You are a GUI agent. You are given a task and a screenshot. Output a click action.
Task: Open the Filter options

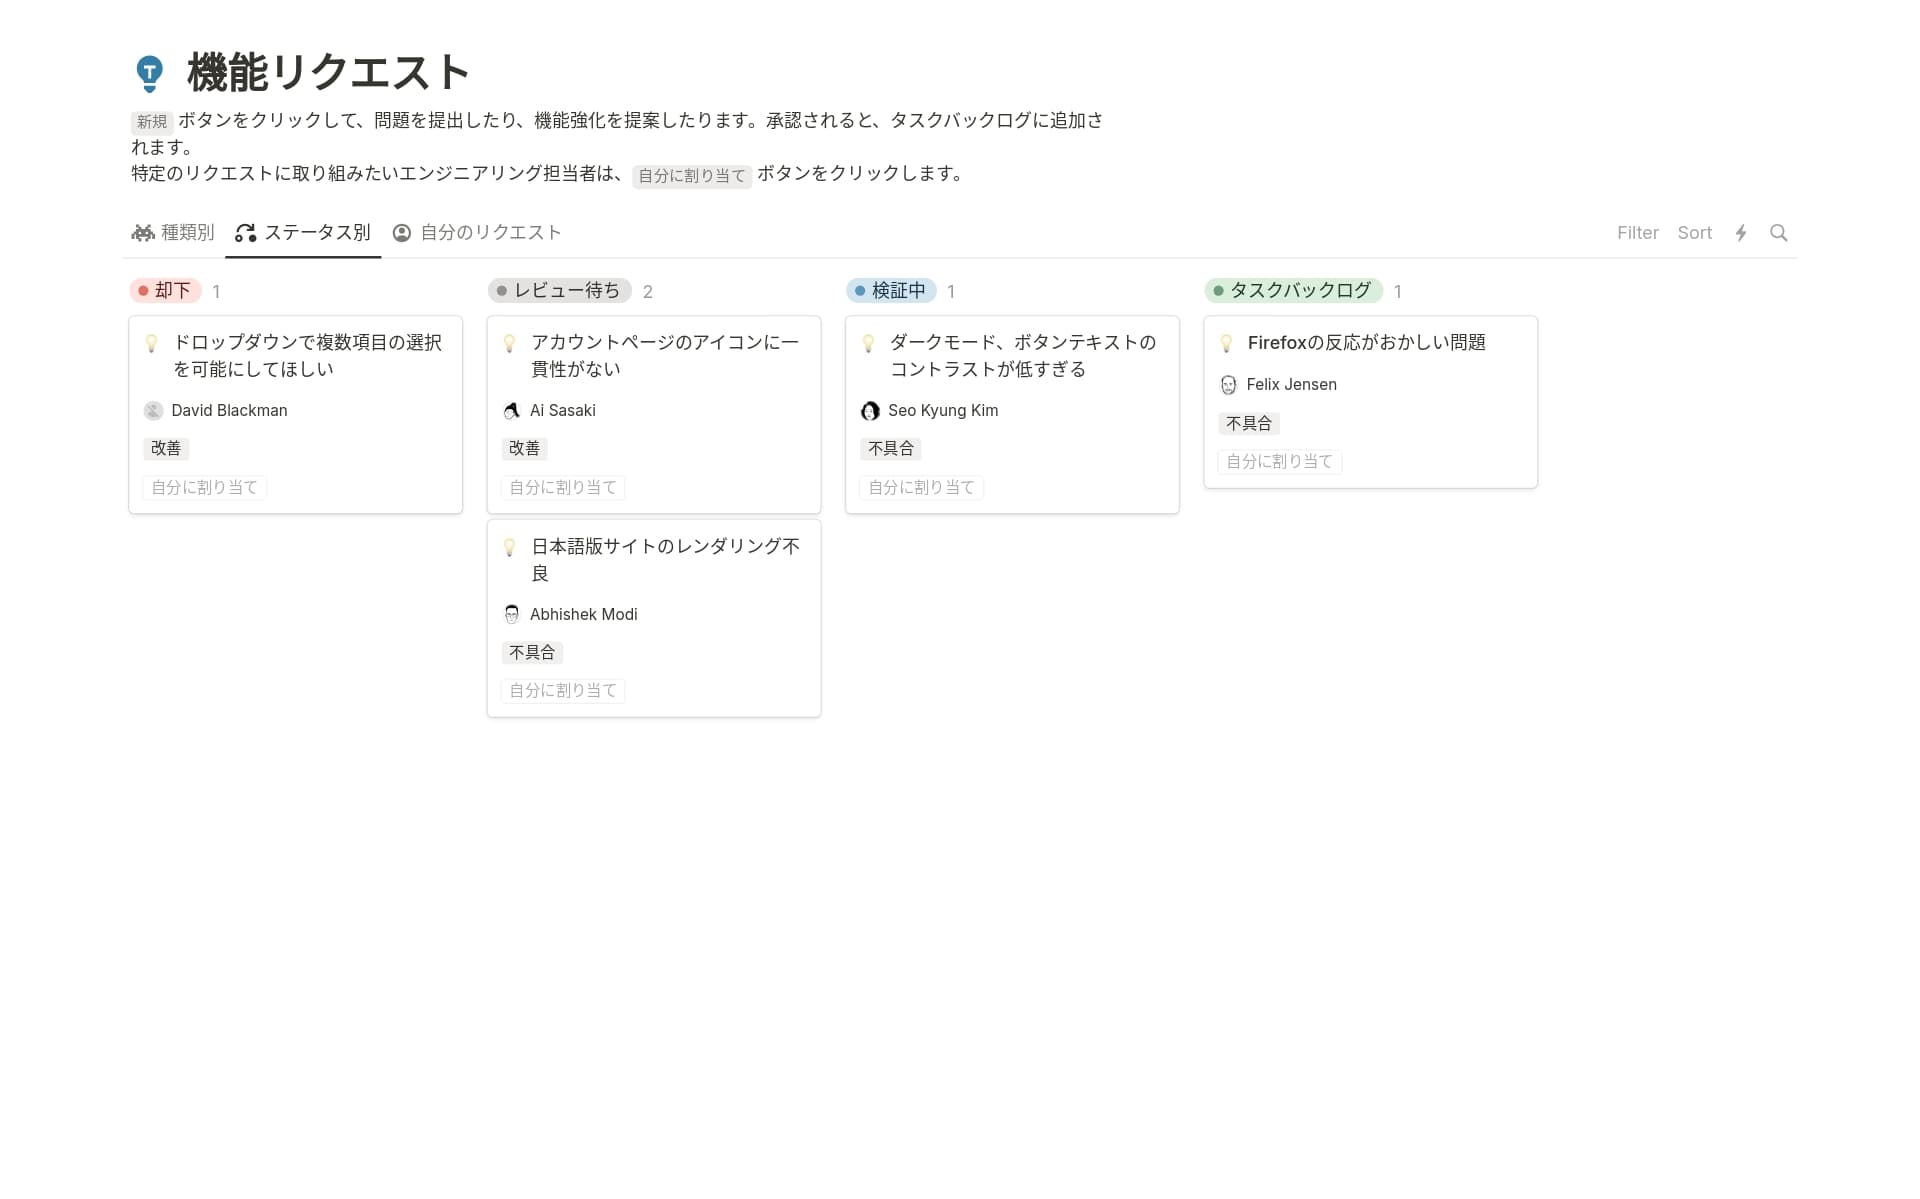click(1637, 233)
